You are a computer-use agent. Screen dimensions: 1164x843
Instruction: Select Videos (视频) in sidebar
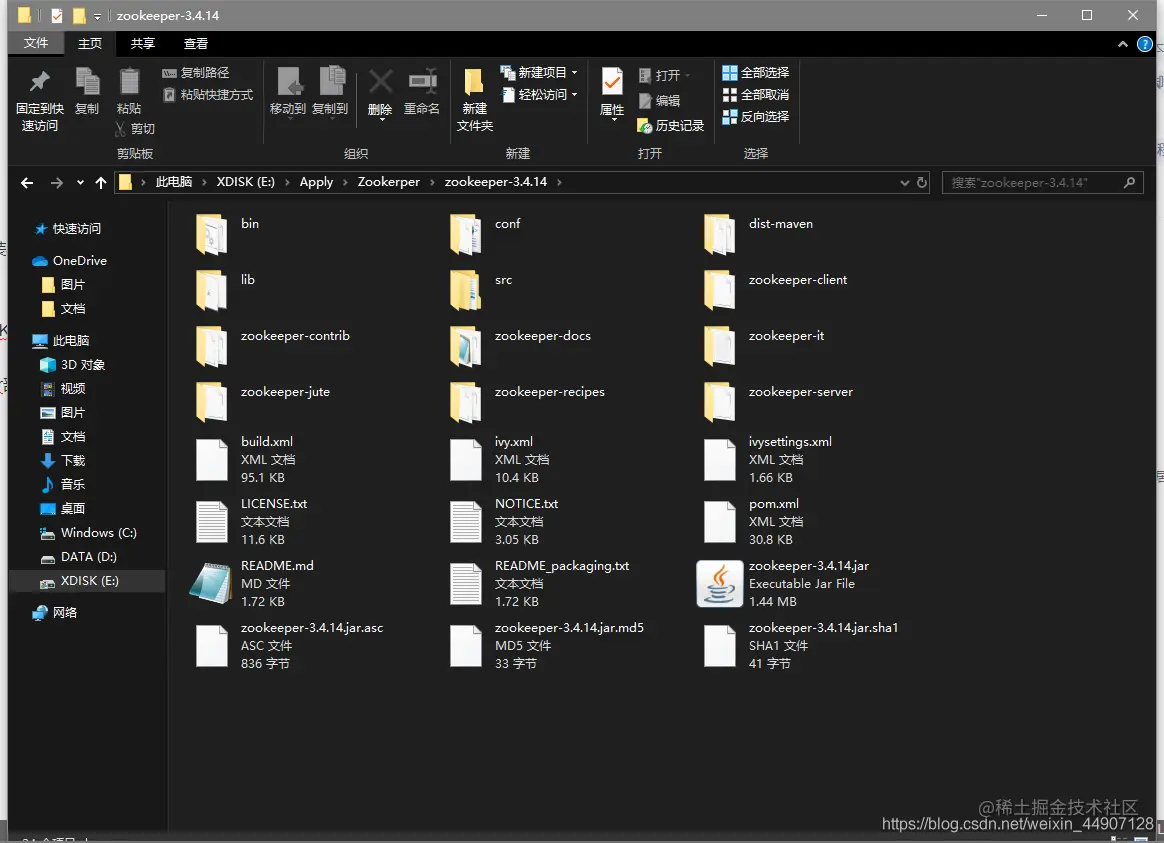pyautogui.click(x=63, y=389)
